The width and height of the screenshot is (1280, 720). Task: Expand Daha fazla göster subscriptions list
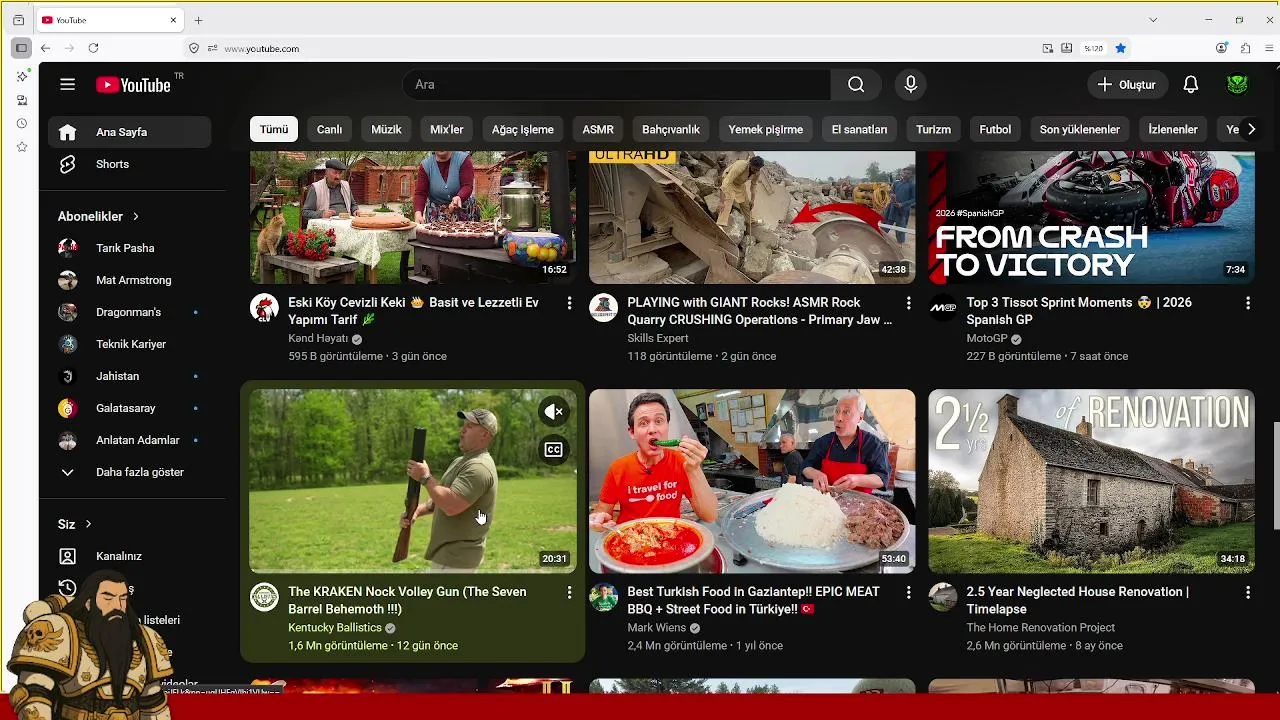tap(129, 472)
